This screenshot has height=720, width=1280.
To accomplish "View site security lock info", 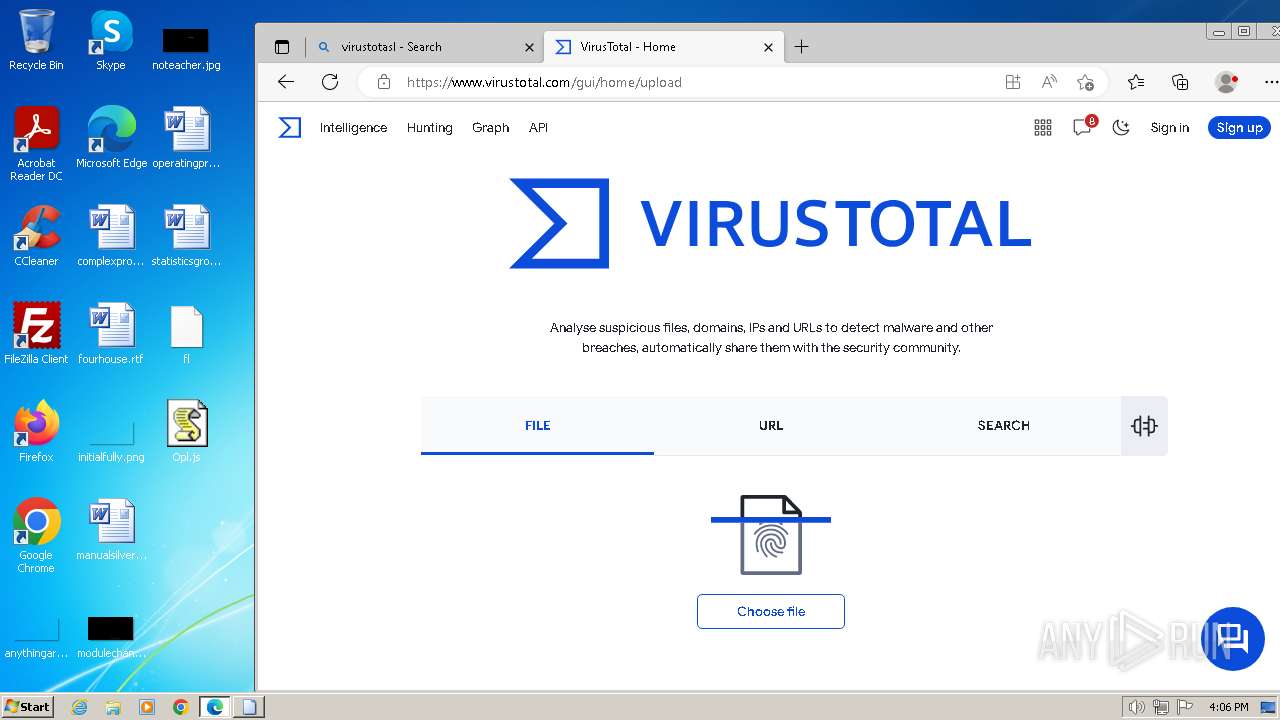I will 384,82.
